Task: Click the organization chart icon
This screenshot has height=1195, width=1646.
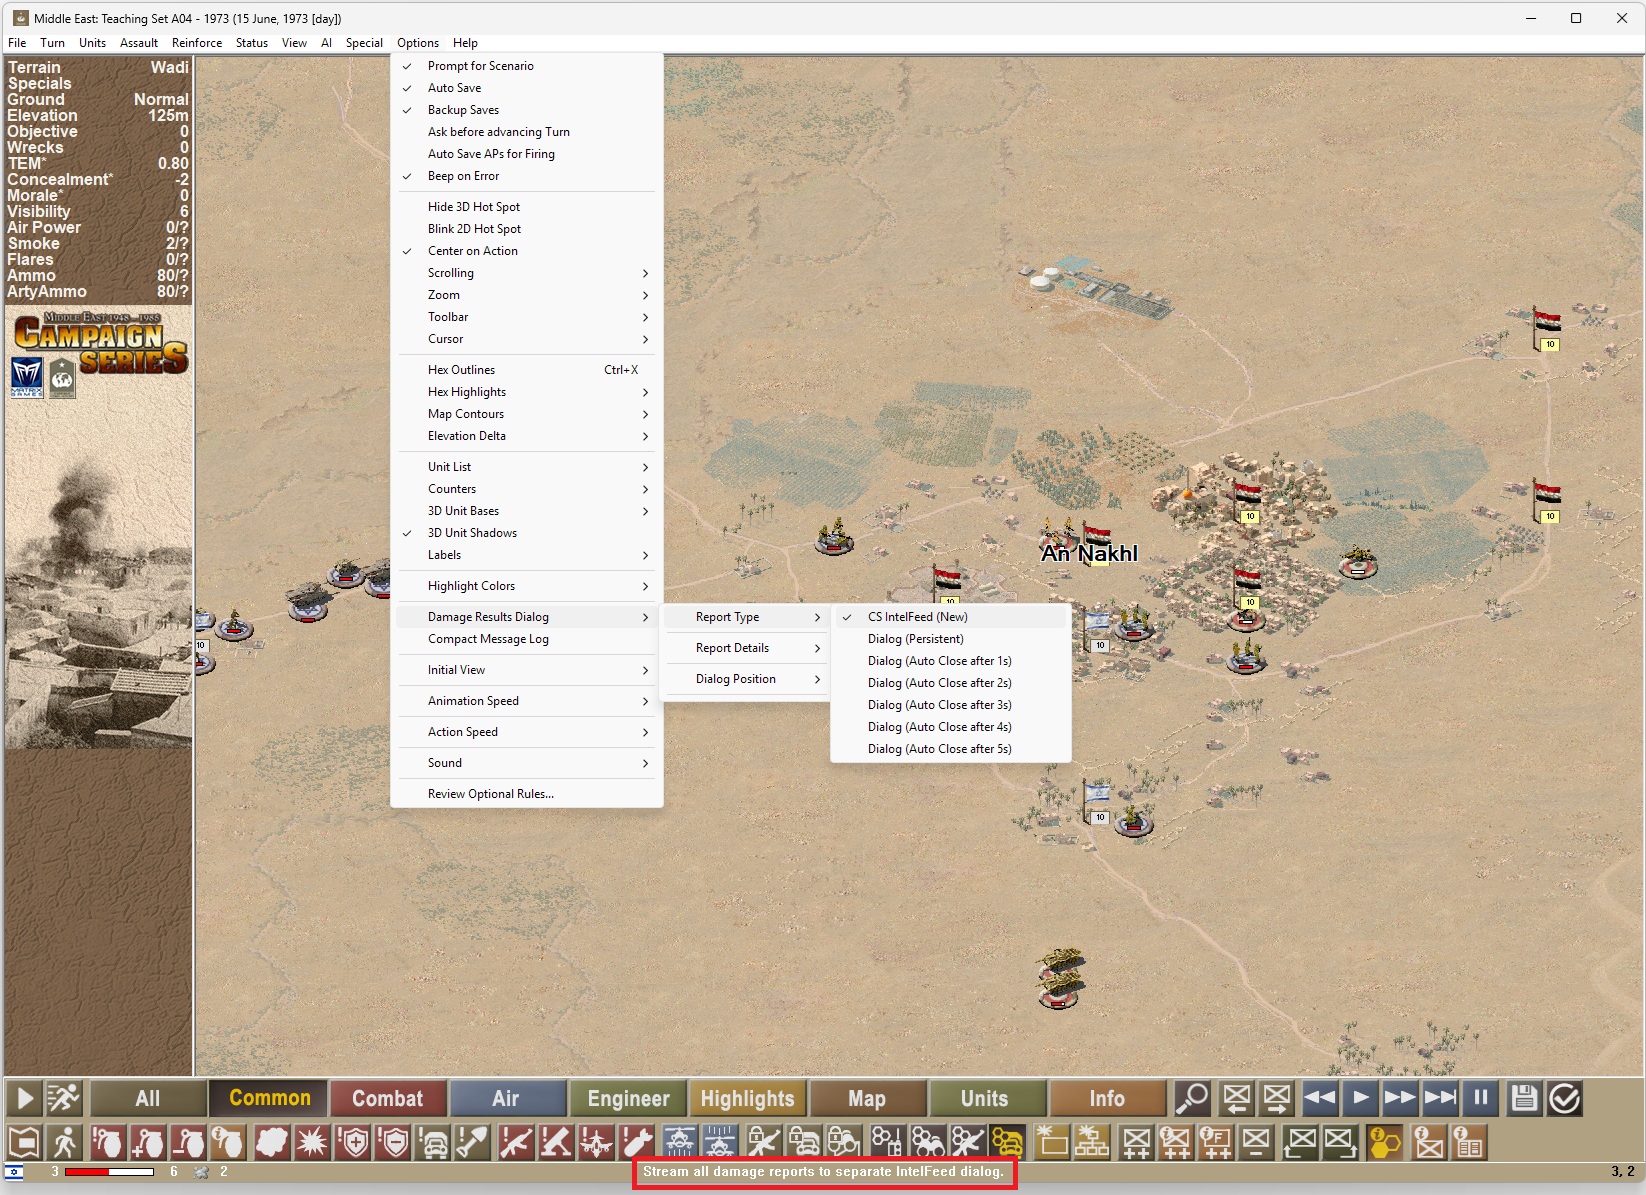Action: click(1092, 1141)
